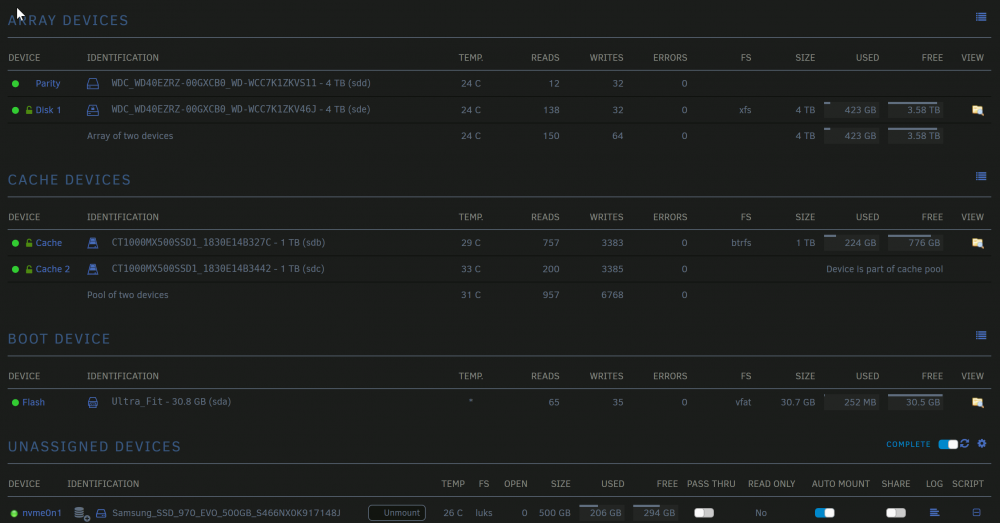Click the Array total free 3.58 TB bar
The width and height of the screenshot is (1000, 523).
(915, 136)
